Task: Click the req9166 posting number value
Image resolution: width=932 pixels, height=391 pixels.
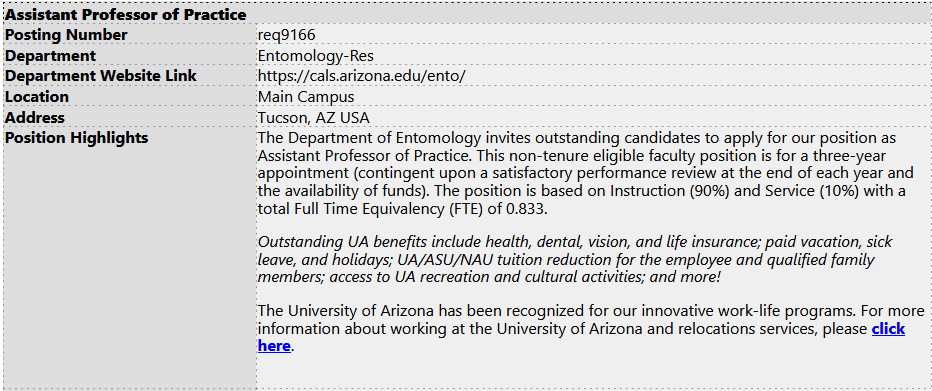Action: 286,35
